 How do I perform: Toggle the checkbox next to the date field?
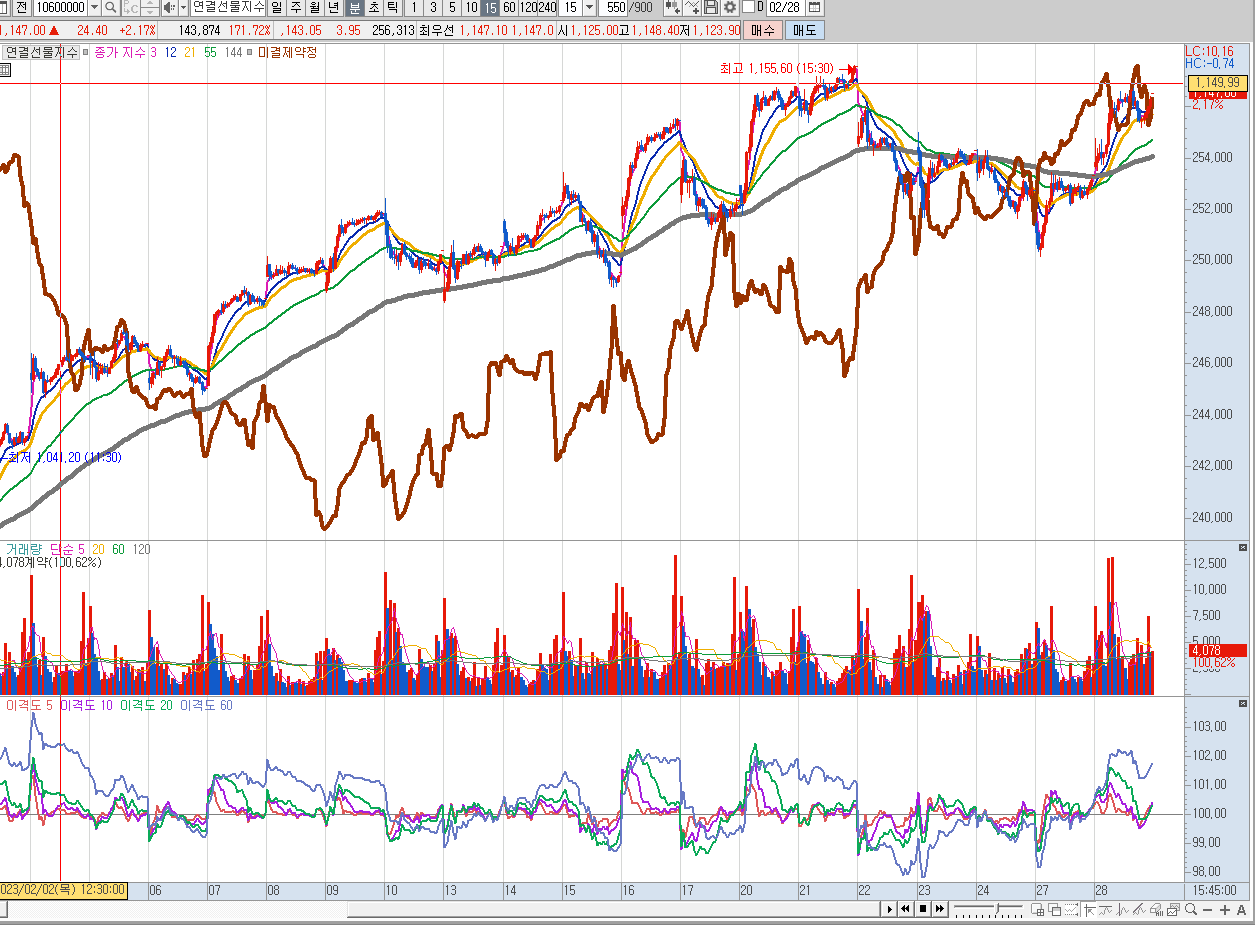(x=747, y=8)
